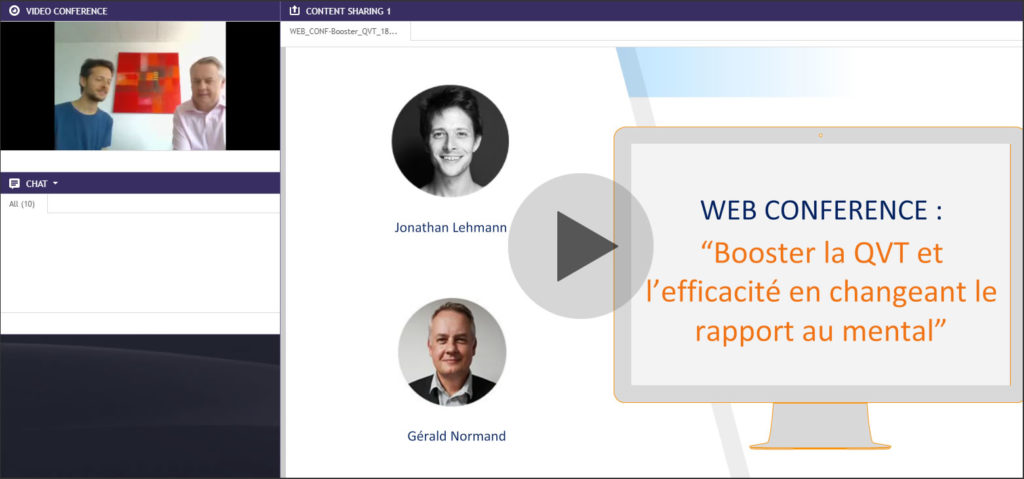
Task: Click the VIDEO CONFERENCE panel title
Action: pos(67,11)
